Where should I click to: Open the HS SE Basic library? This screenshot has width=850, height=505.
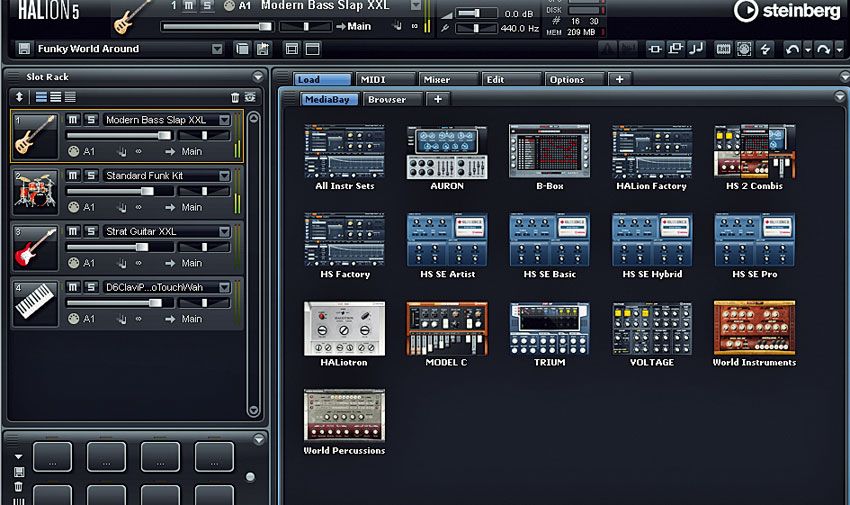549,239
